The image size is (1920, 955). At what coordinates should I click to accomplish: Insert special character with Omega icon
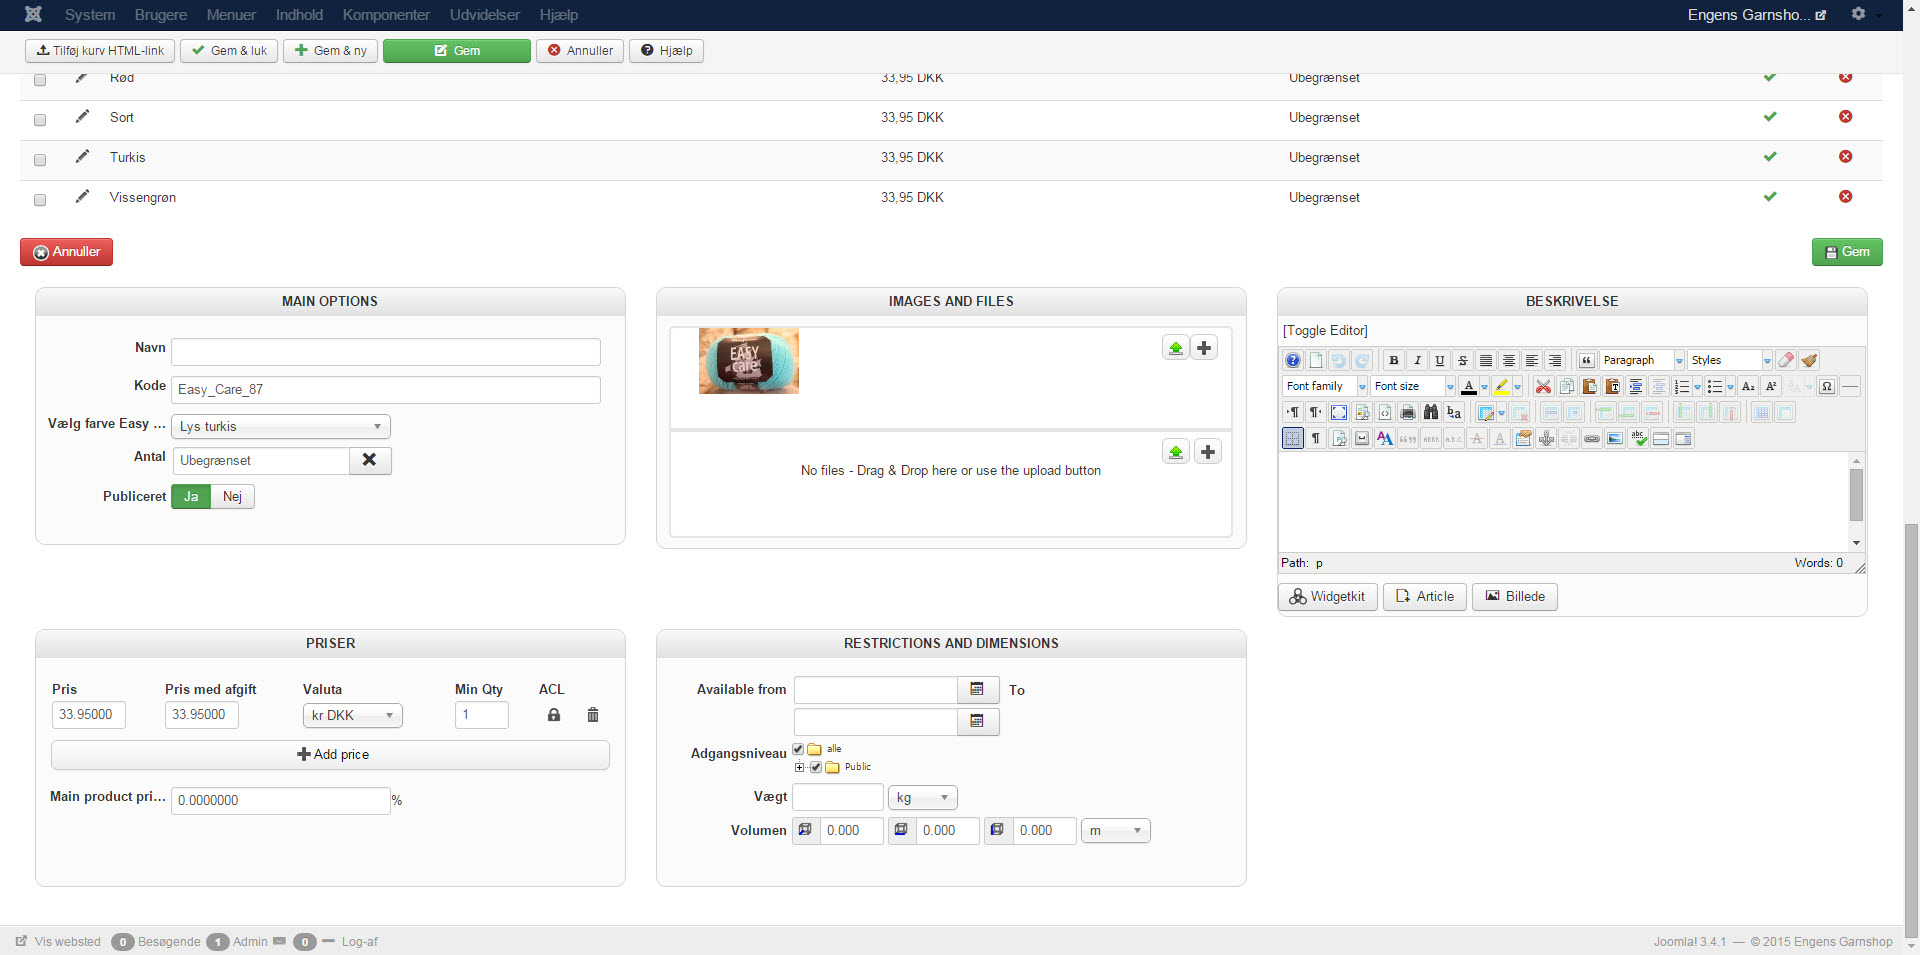pyautogui.click(x=1827, y=386)
